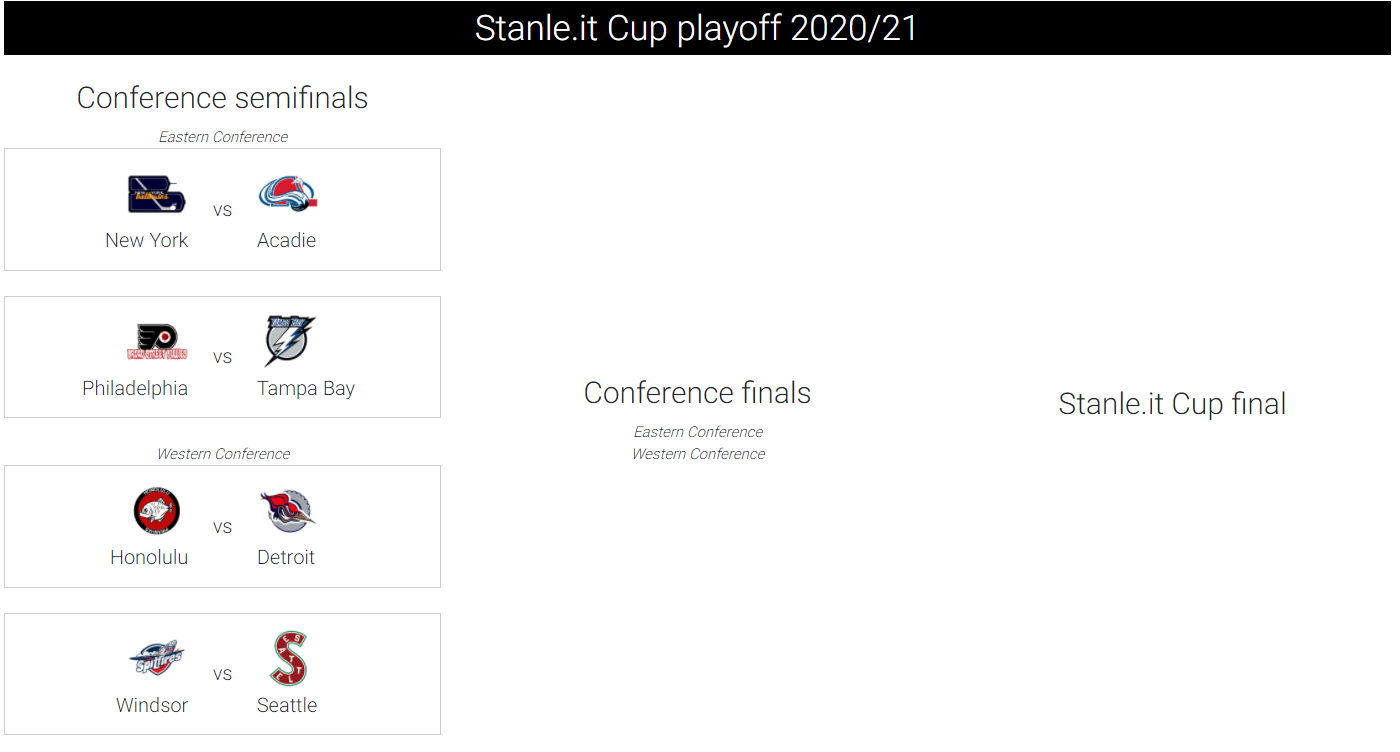Follow the Acadie team name link
The image size is (1400, 752).
(x=286, y=240)
